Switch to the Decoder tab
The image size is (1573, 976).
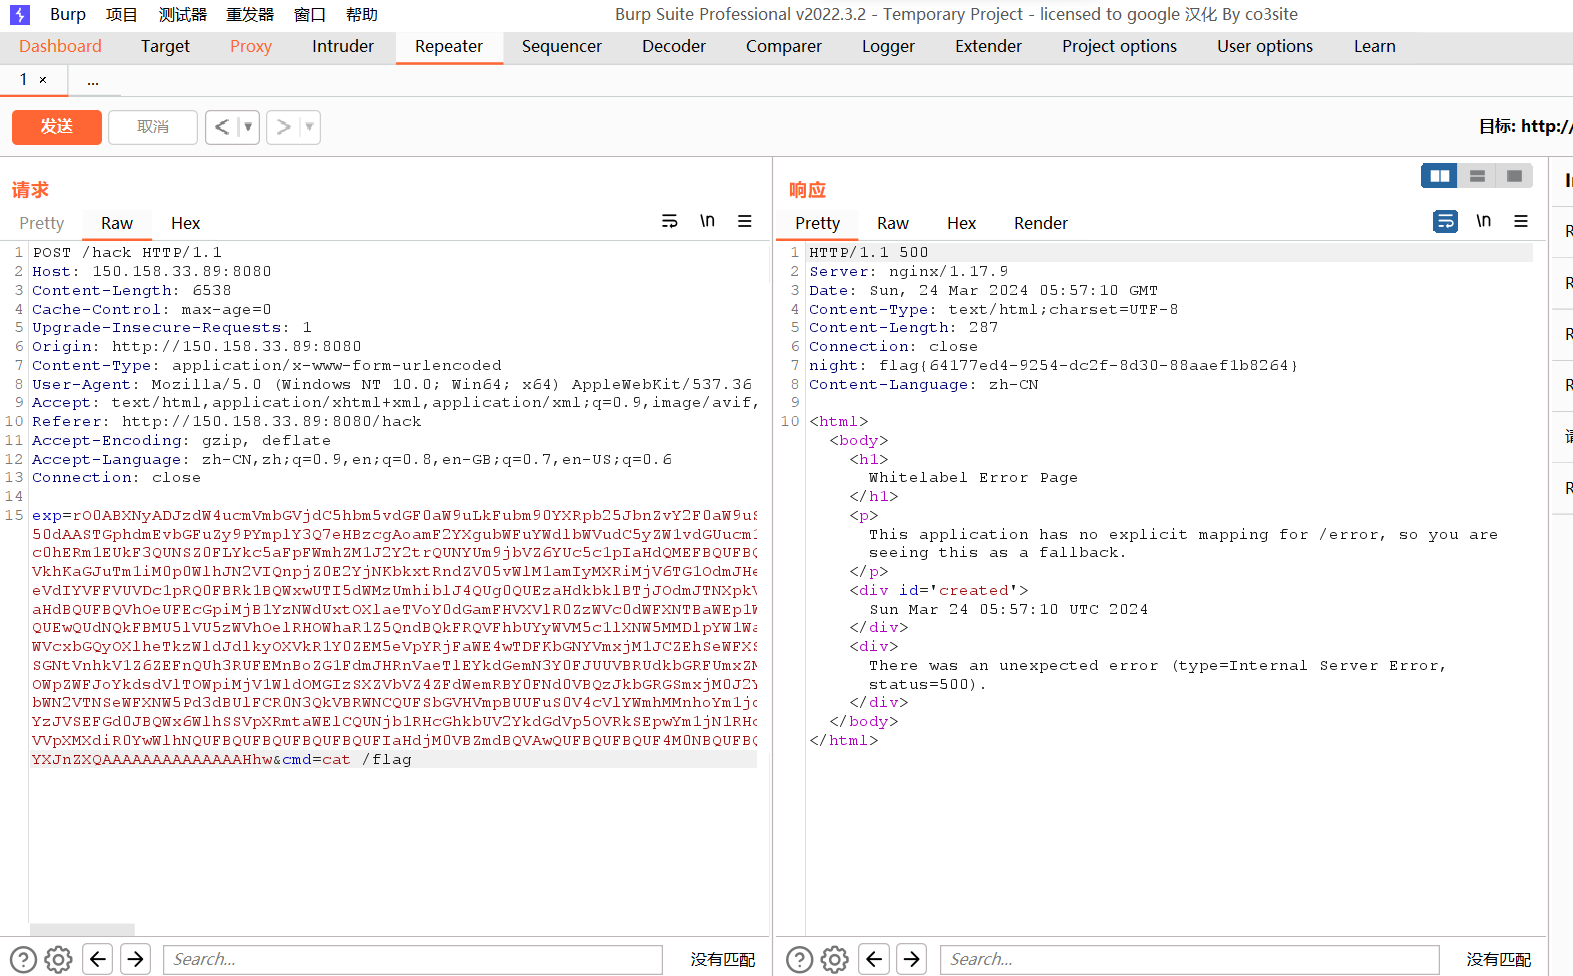tap(674, 46)
